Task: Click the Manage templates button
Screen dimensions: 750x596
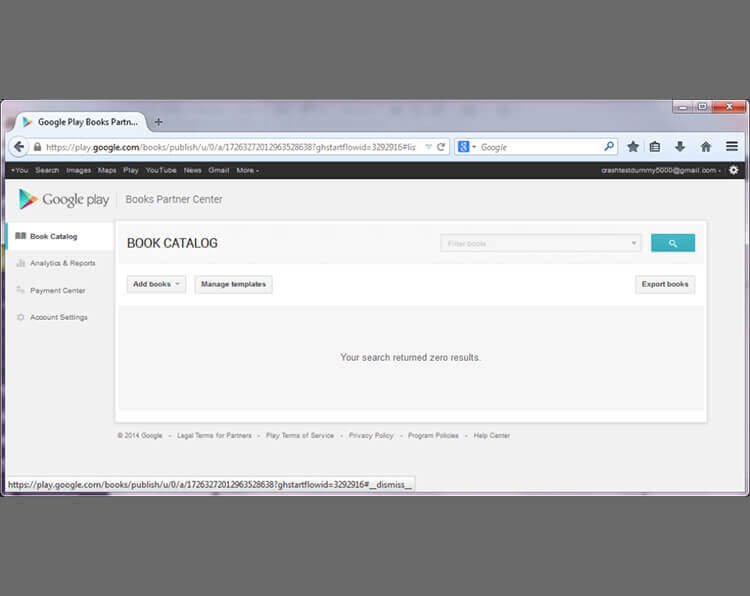Action: click(233, 284)
